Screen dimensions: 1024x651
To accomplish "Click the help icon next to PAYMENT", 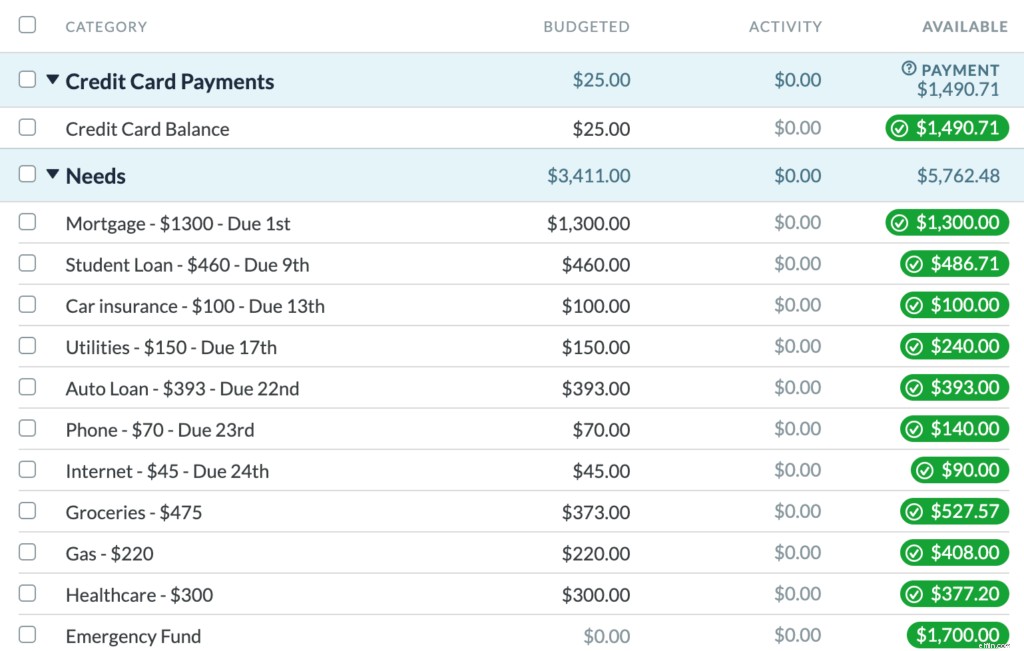I will pyautogui.click(x=908, y=69).
